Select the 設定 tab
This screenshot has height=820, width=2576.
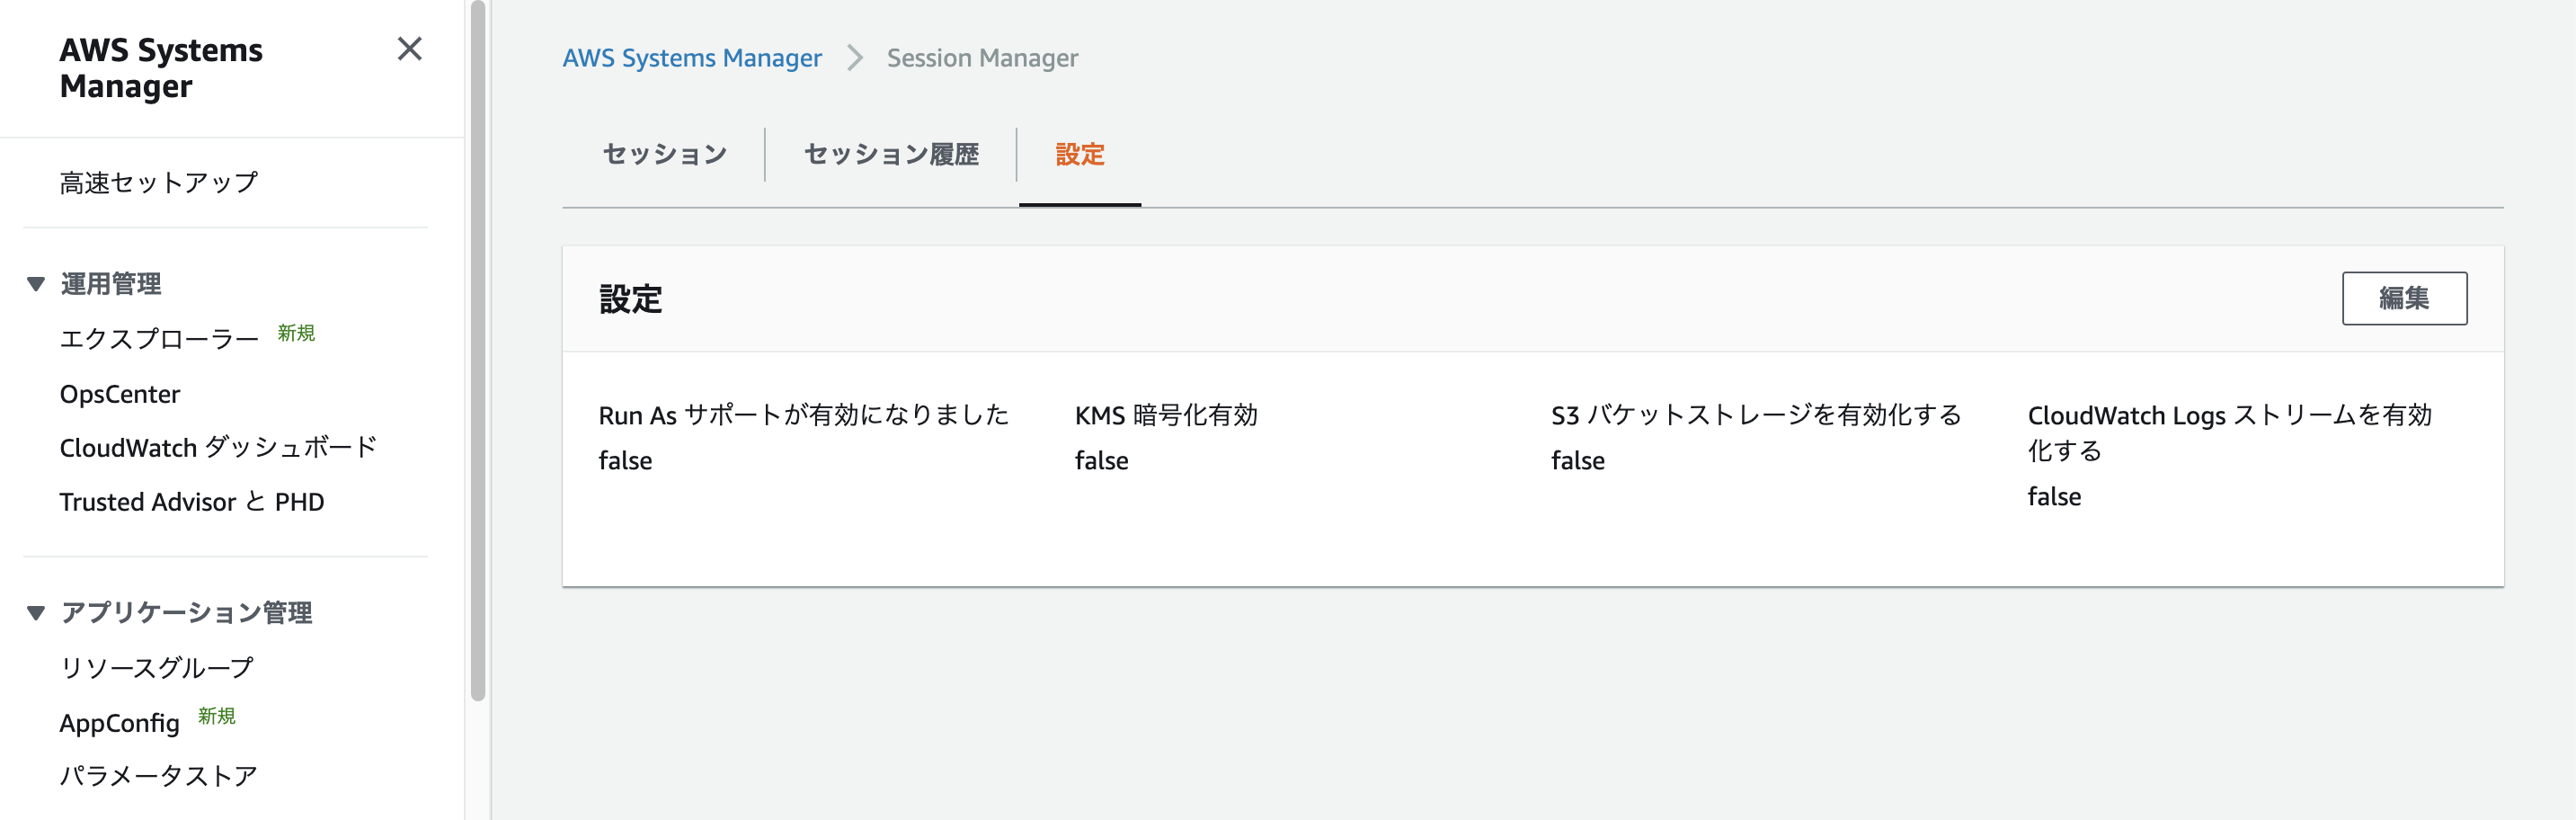coord(1080,154)
